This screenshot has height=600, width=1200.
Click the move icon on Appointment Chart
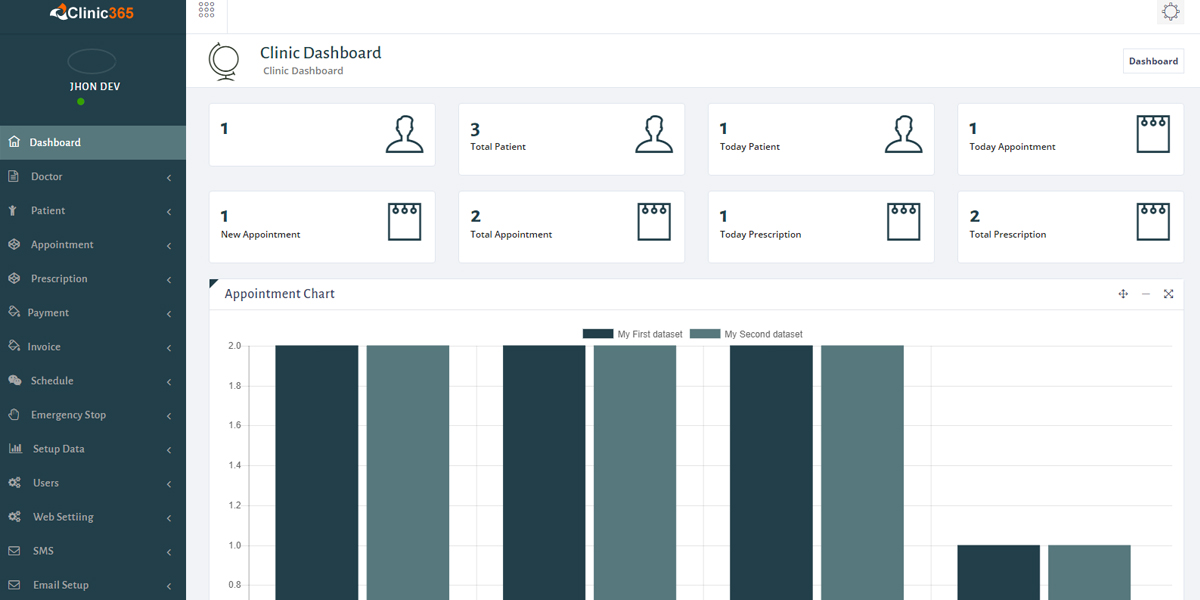tap(1123, 294)
